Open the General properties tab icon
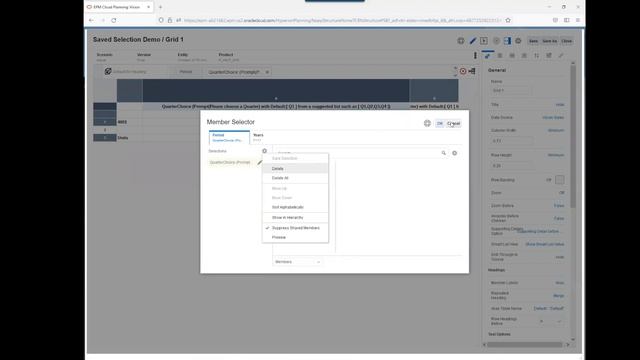 click(487, 56)
